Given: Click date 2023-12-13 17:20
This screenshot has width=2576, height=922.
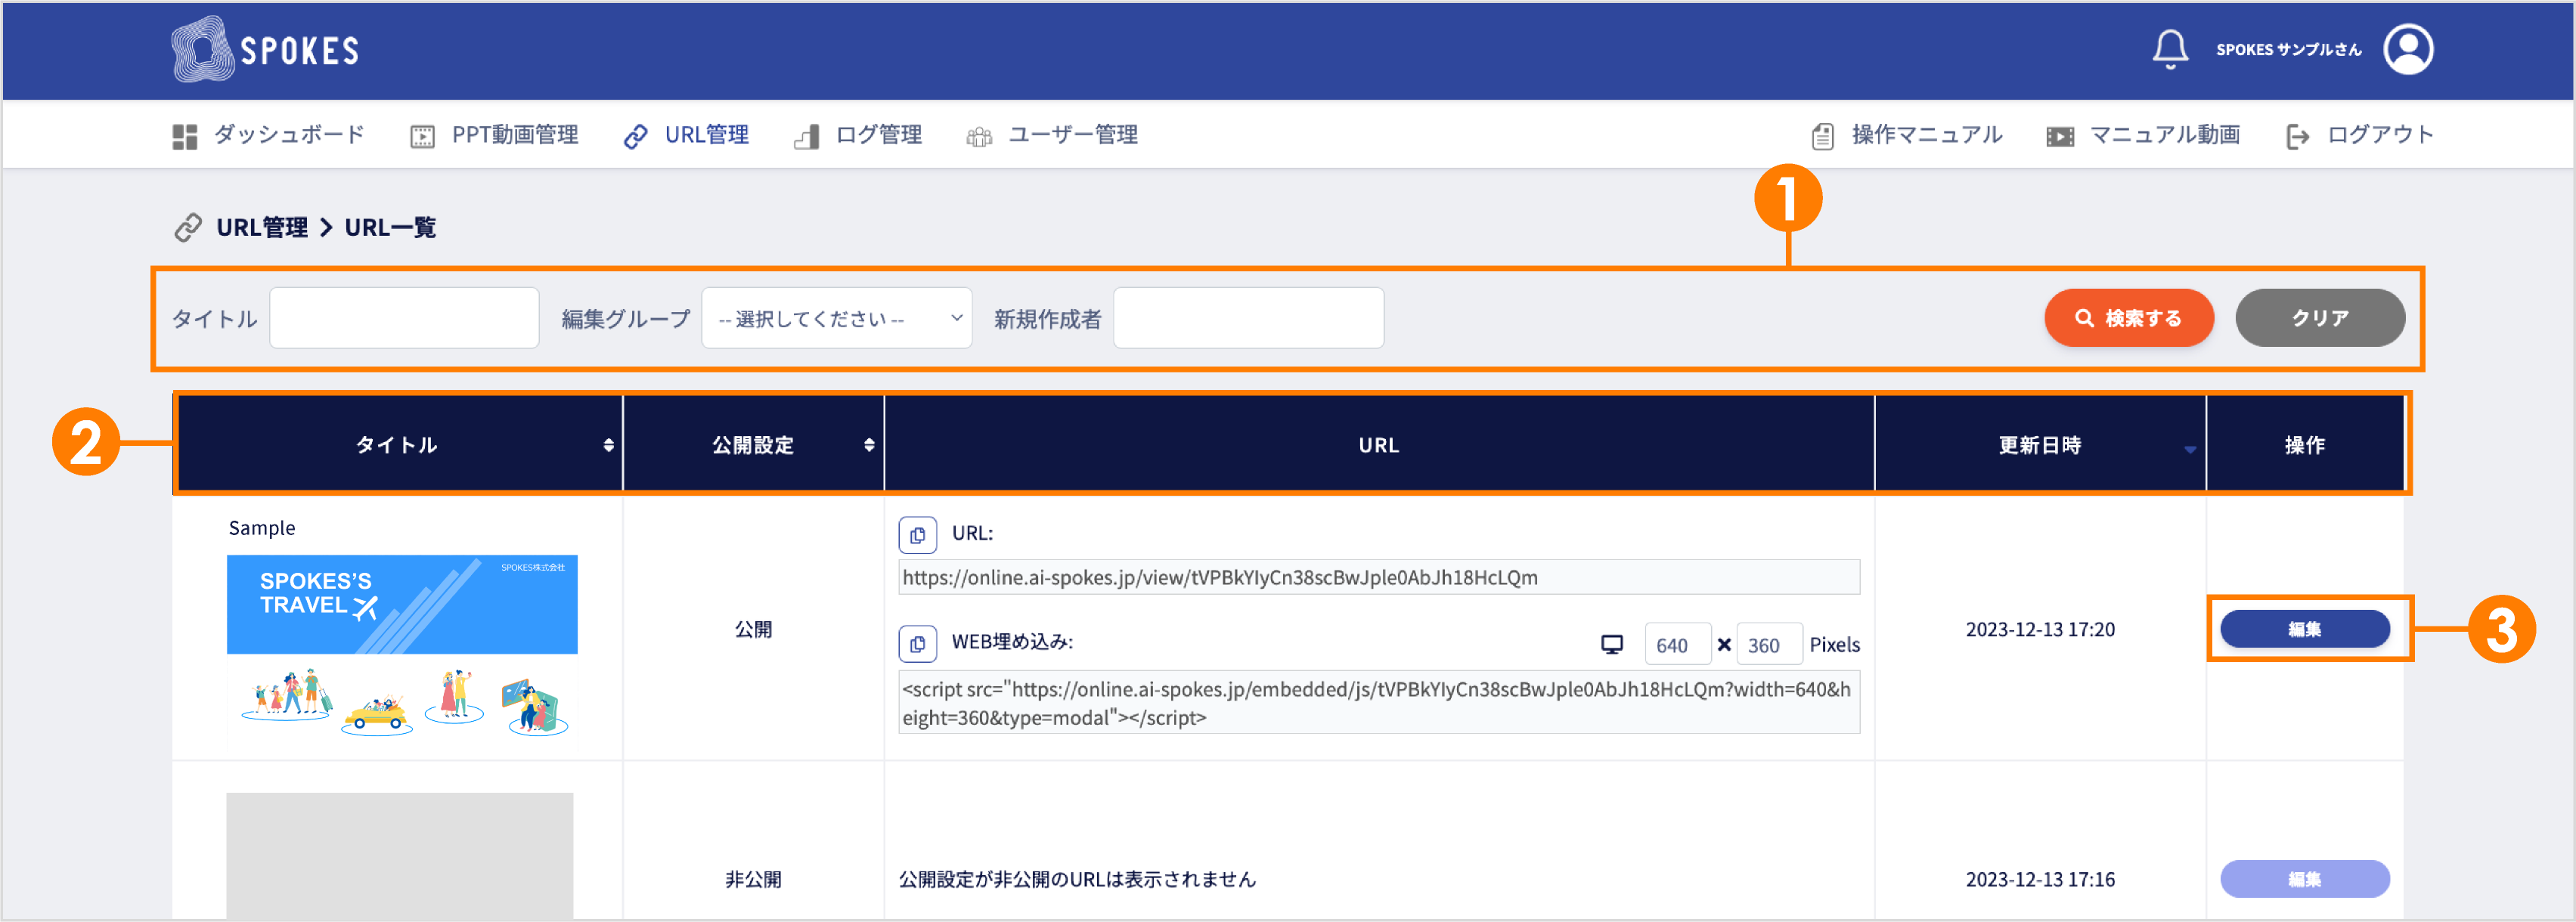Looking at the screenshot, I should pos(2040,629).
